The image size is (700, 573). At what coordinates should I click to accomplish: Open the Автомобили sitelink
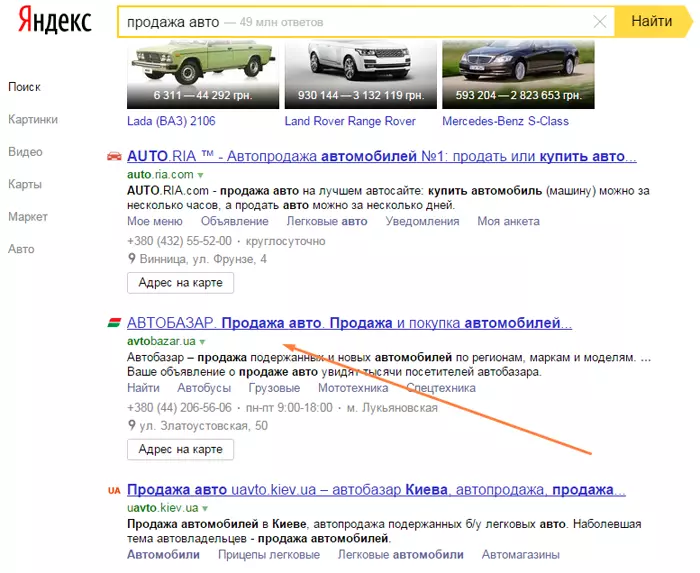coord(163,555)
